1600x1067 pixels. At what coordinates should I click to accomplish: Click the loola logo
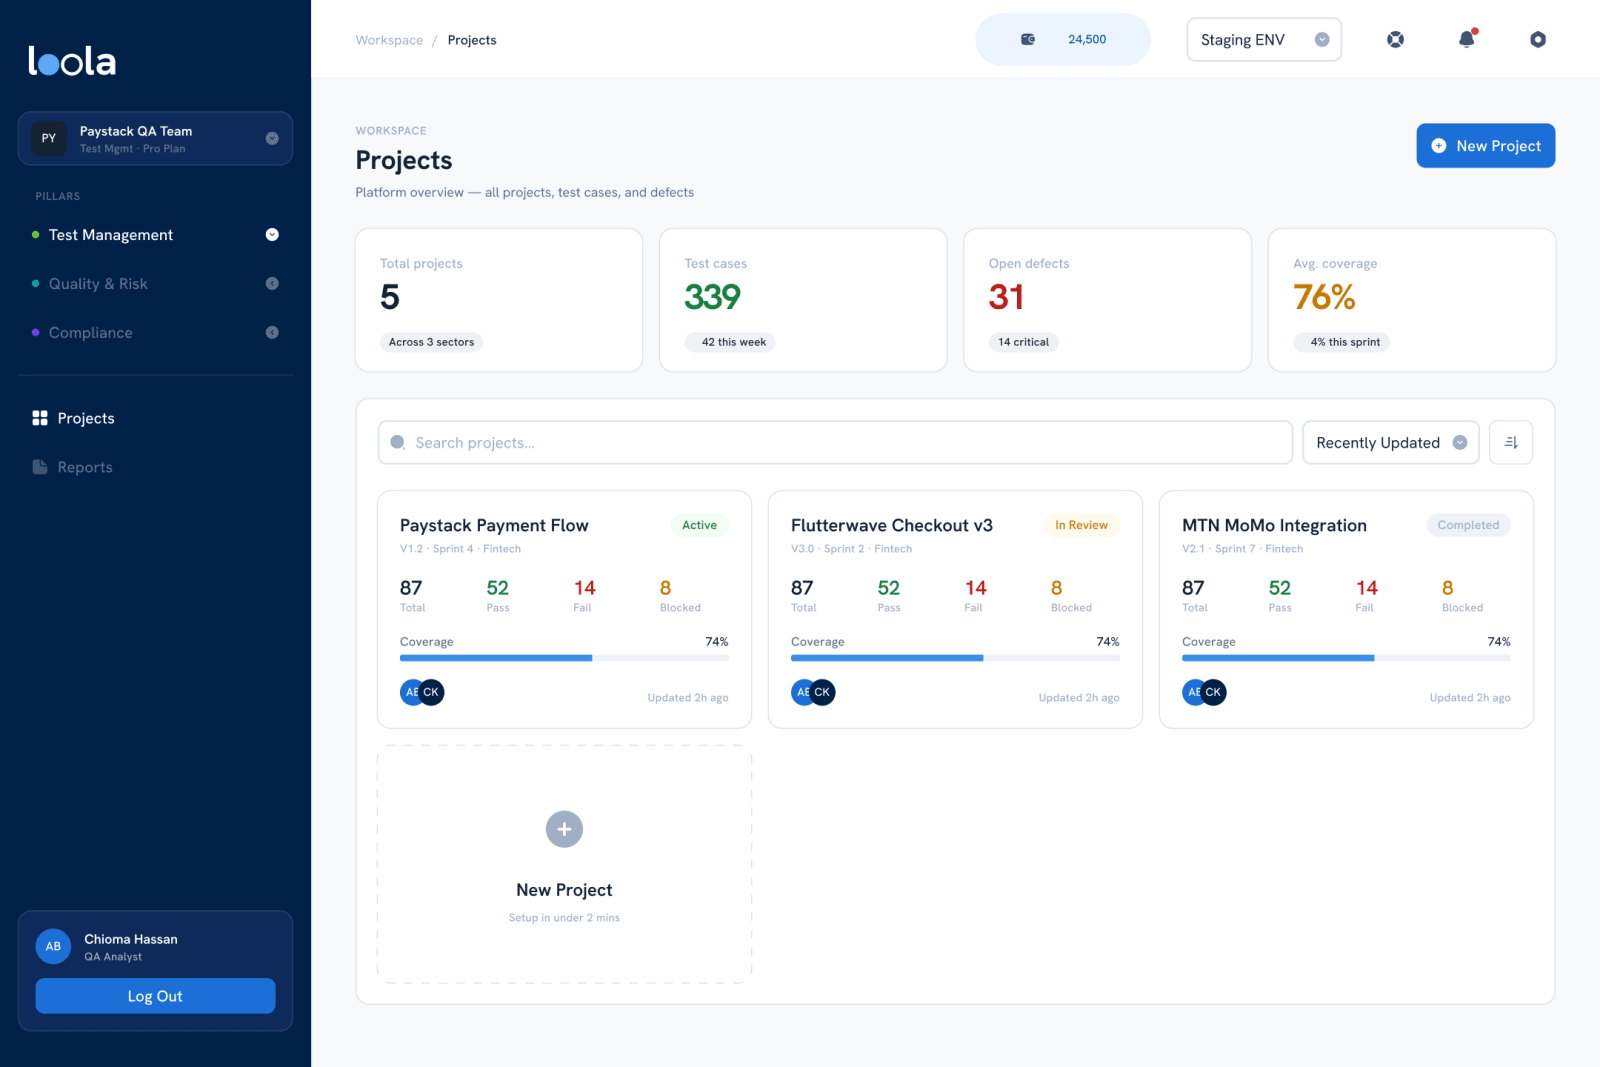(x=72, y=61)
